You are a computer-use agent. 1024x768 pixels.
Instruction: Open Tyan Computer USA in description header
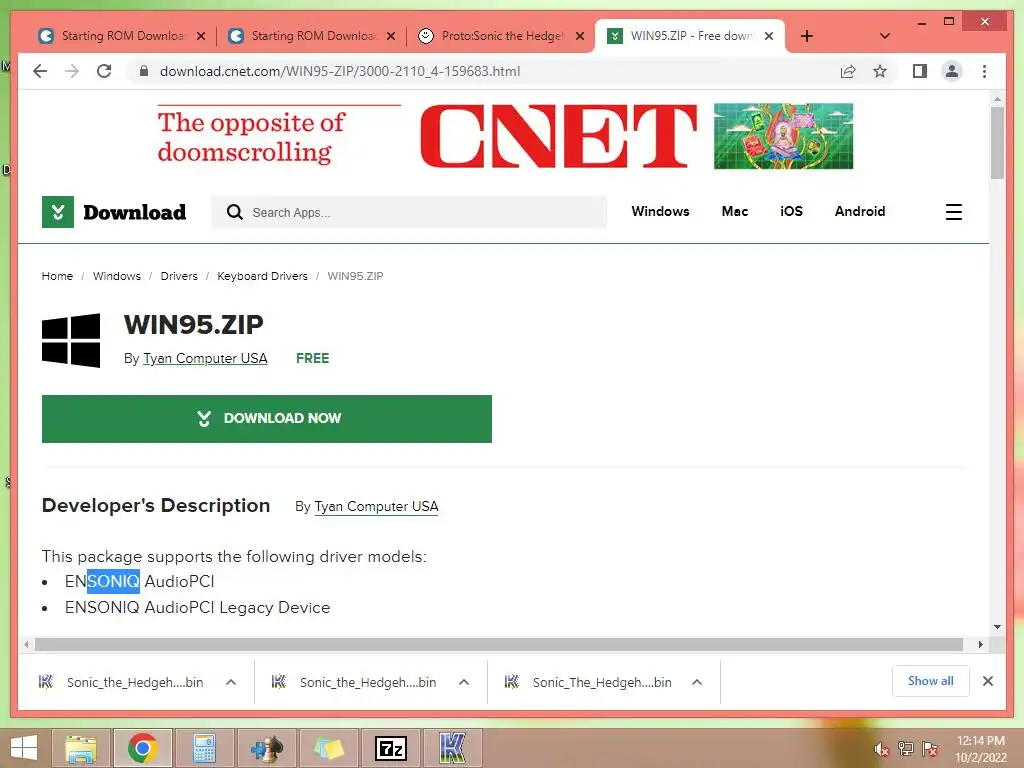(x=376, y=506)
